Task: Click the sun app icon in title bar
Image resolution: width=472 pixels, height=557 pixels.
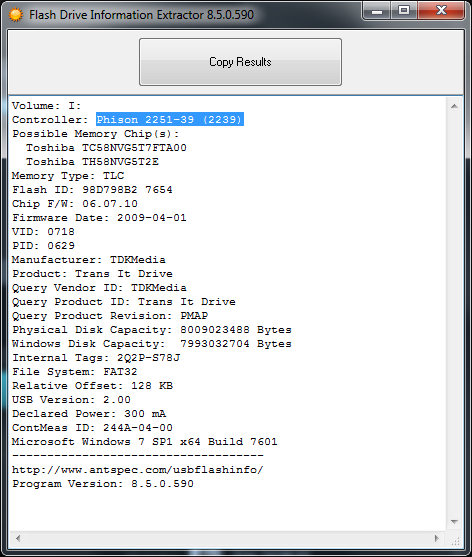Action: pyautogui.click(x=16, y=15)
